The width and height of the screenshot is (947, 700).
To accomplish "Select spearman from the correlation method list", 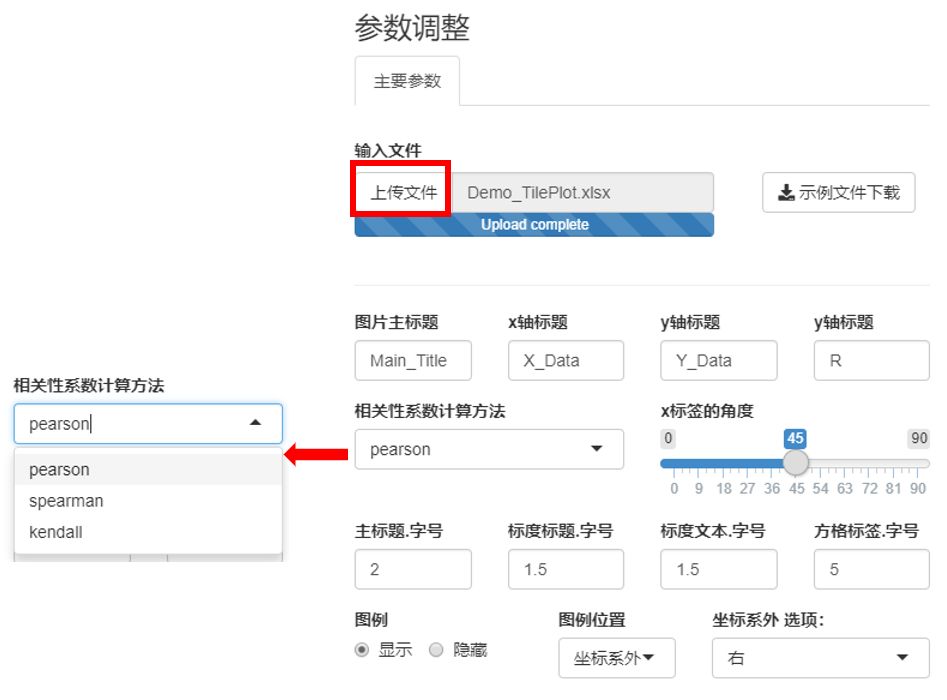I will (65, 501).
